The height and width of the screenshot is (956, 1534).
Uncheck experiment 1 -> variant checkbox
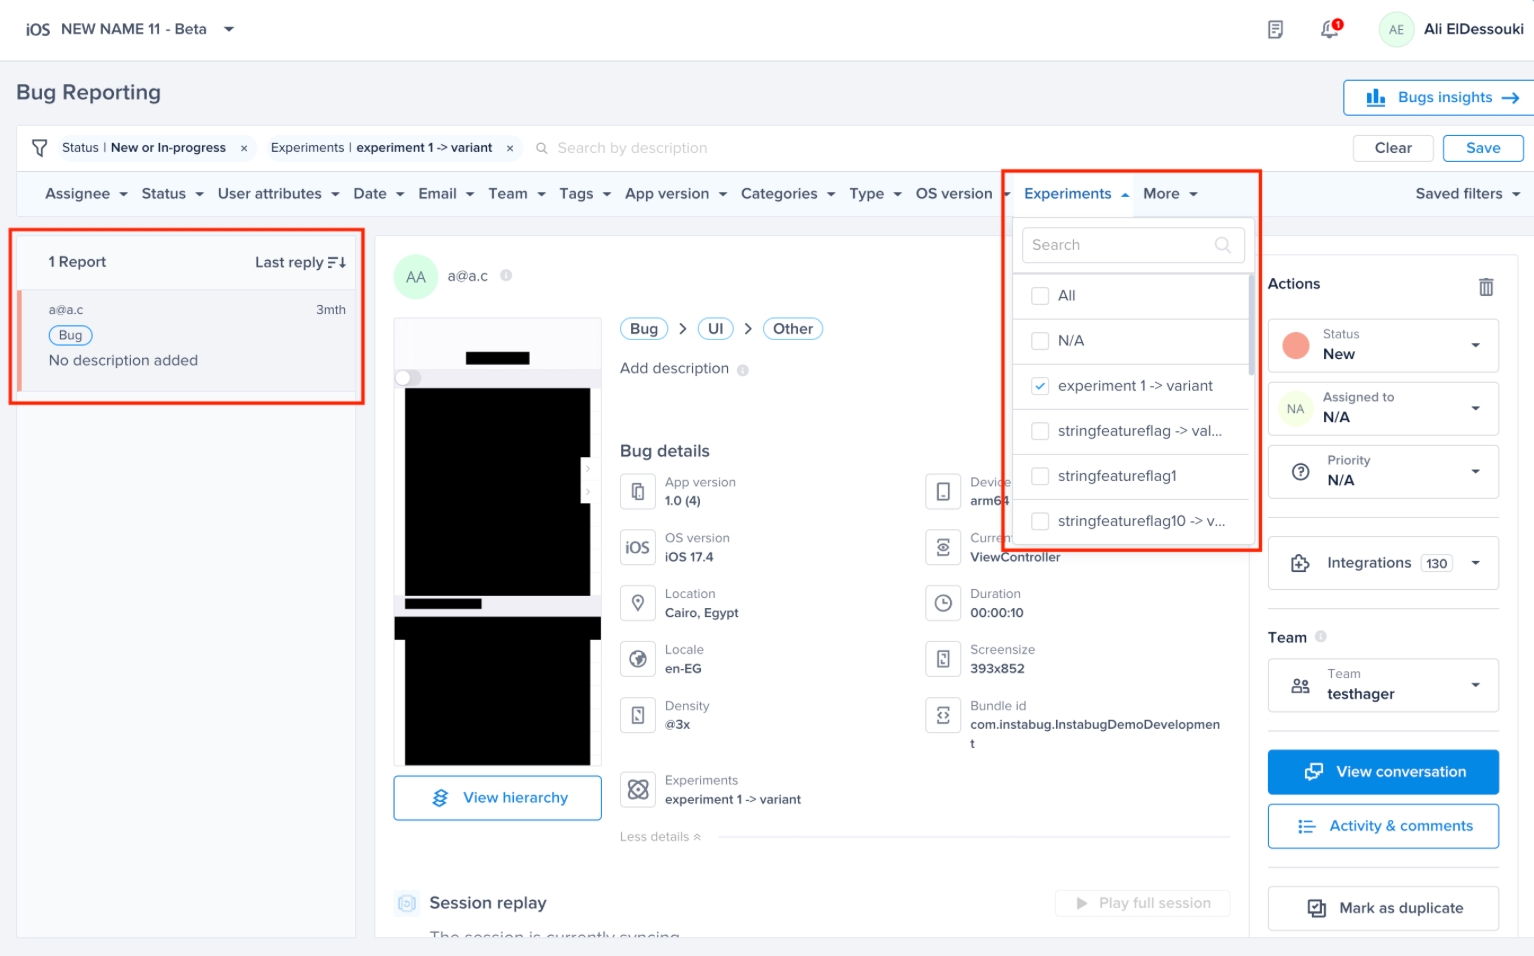[1040, 386]
